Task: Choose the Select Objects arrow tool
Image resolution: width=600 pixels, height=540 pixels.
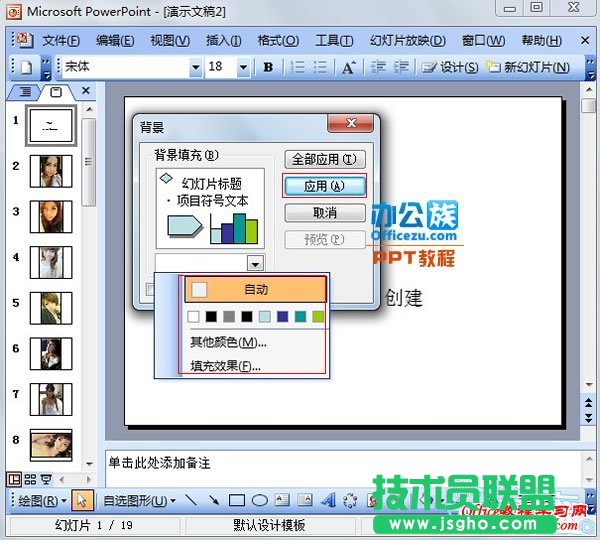Action: coord(82,501)
